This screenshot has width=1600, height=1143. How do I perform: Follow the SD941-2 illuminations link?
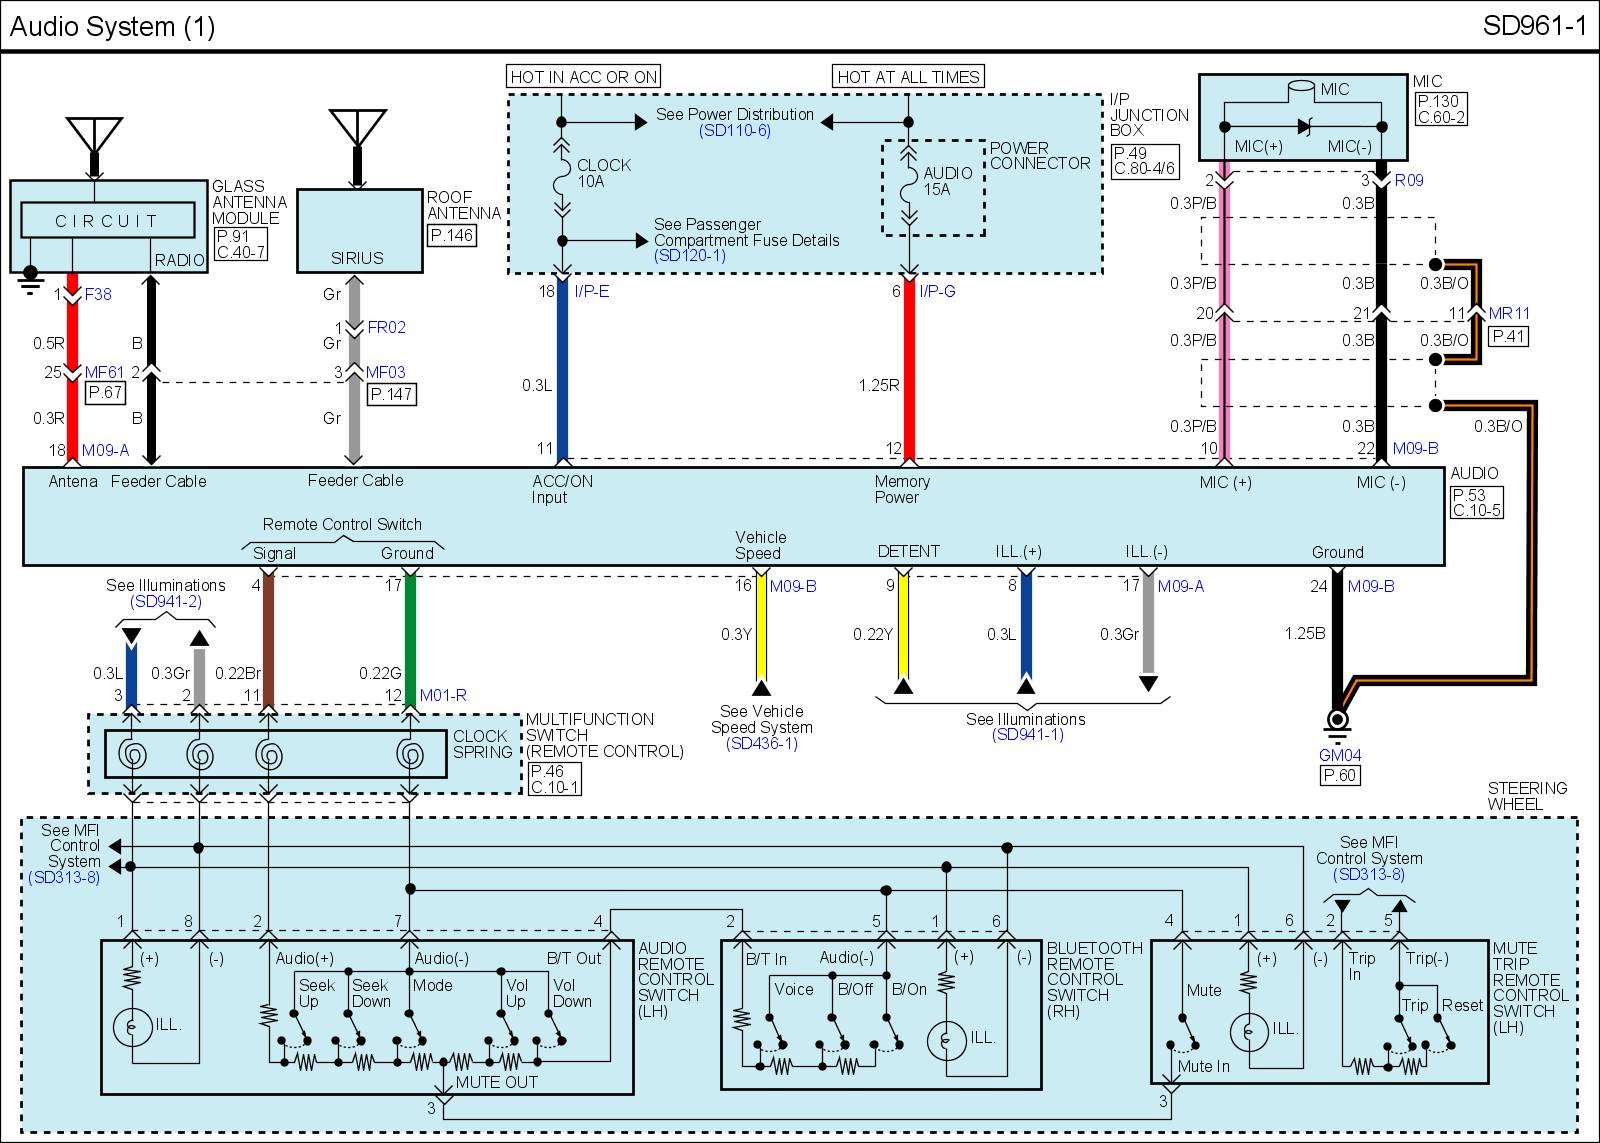point(166,602)
